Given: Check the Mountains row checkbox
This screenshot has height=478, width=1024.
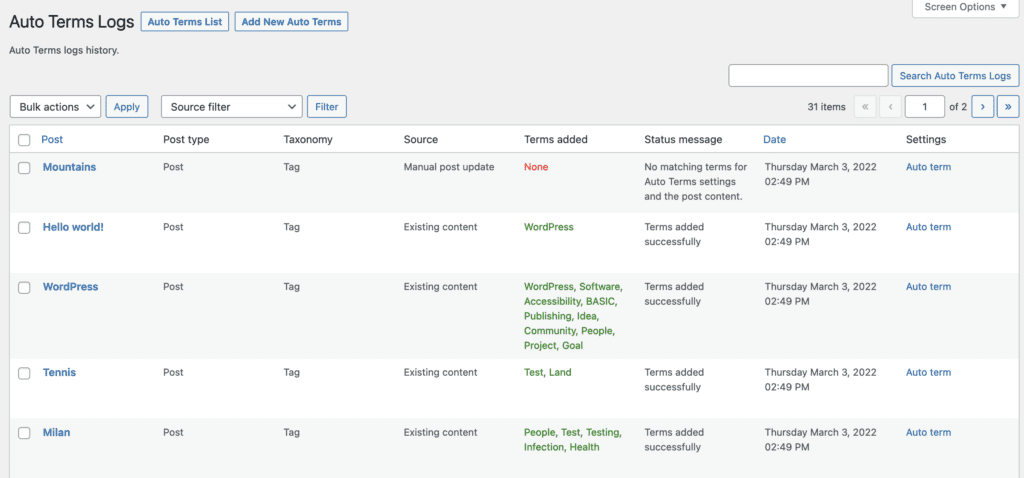Looking at the screenshot, I should [24, 168].
